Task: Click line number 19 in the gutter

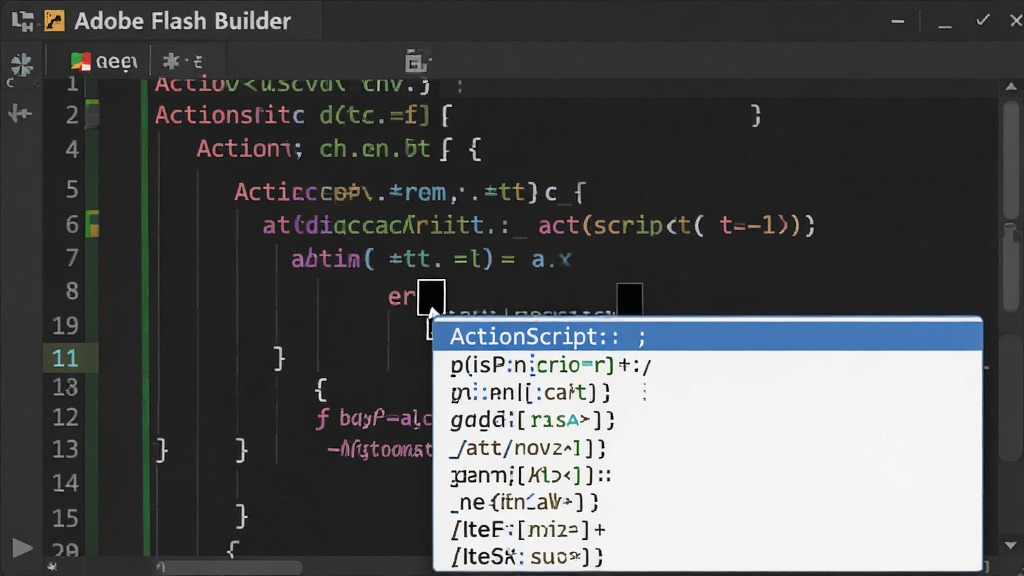Action: [x=65, y=325]
